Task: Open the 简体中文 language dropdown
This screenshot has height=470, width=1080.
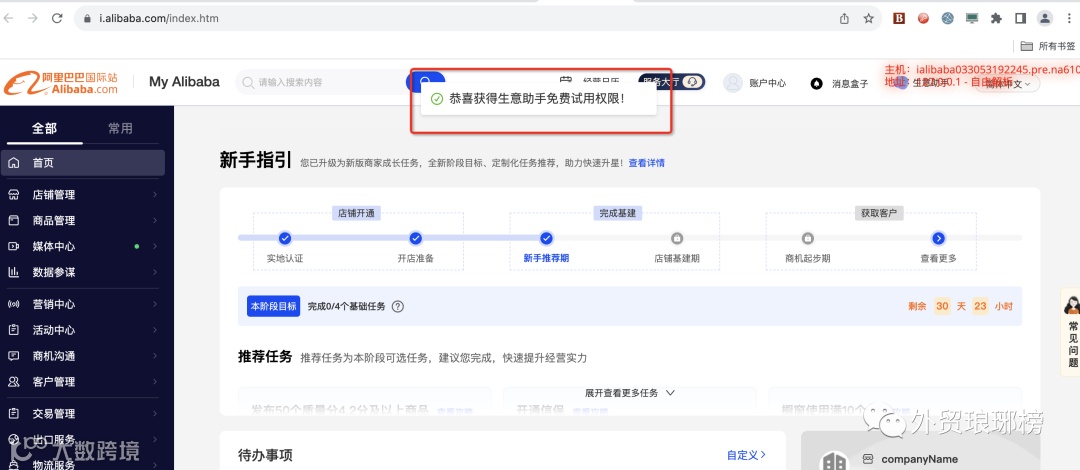Action: click(1008, 83)
